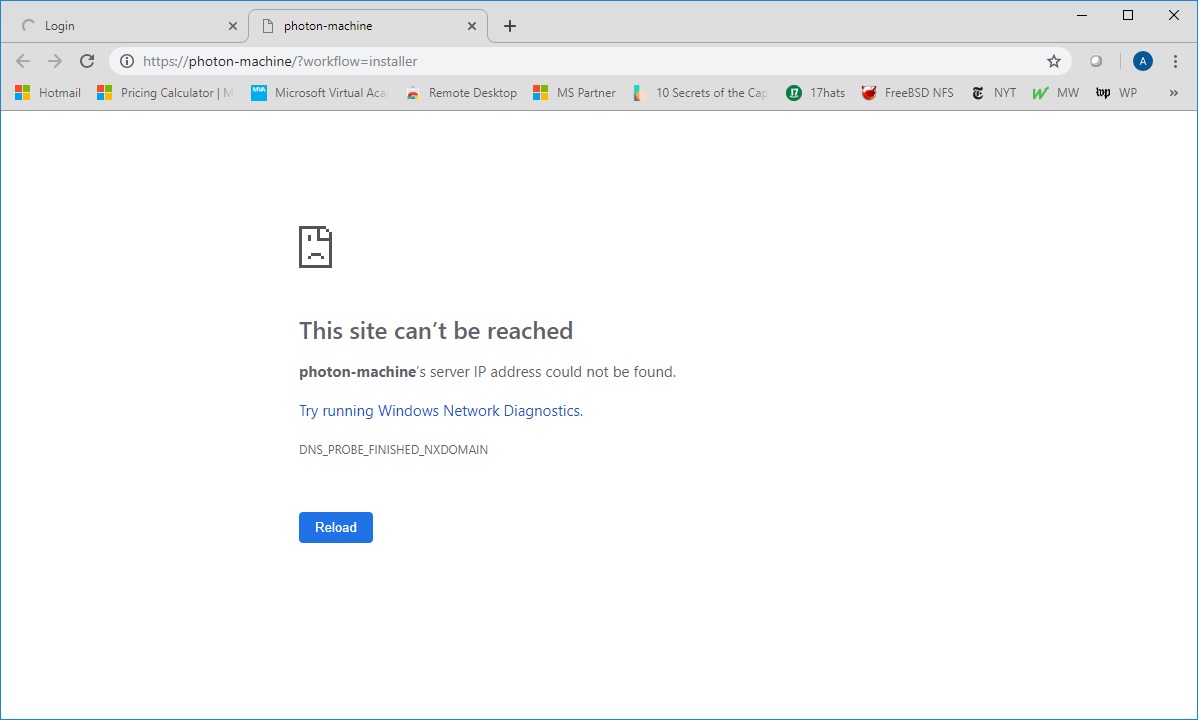1198x720 pixels.
Task: Open the profile avatar labeled A
Action: tap(1142, 61)
